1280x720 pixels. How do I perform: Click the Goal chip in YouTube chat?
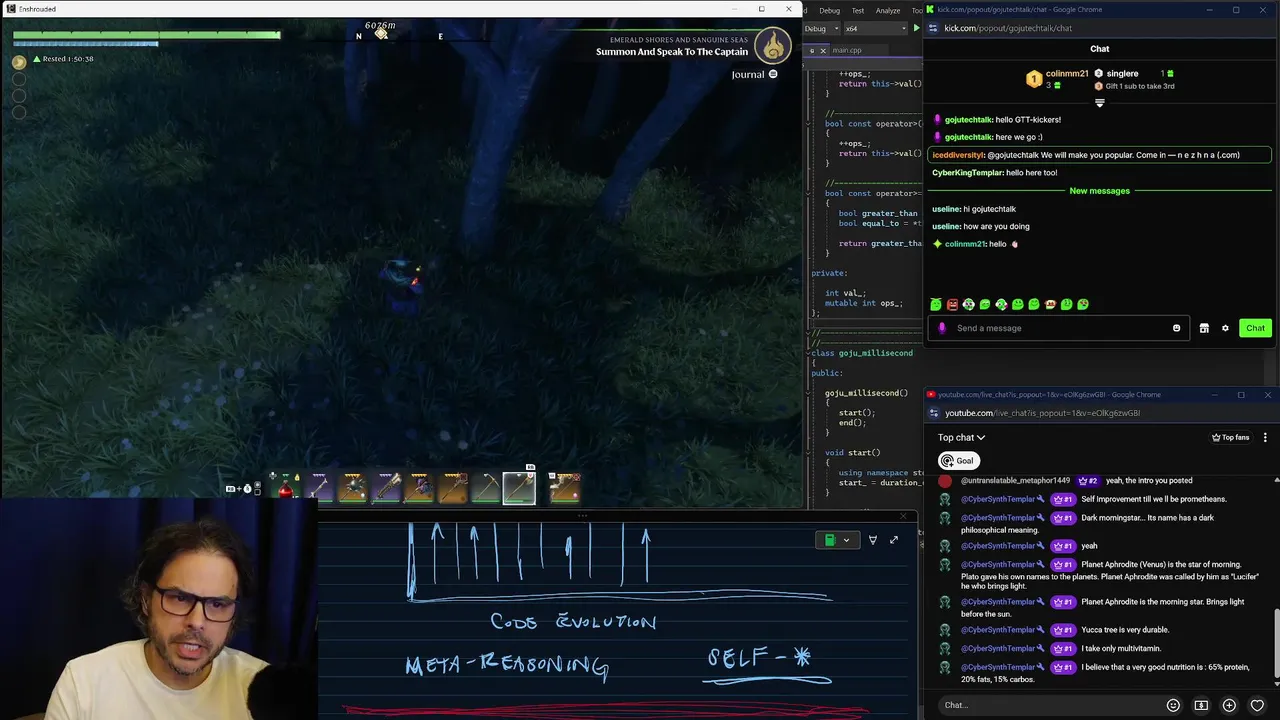(957, 461)
